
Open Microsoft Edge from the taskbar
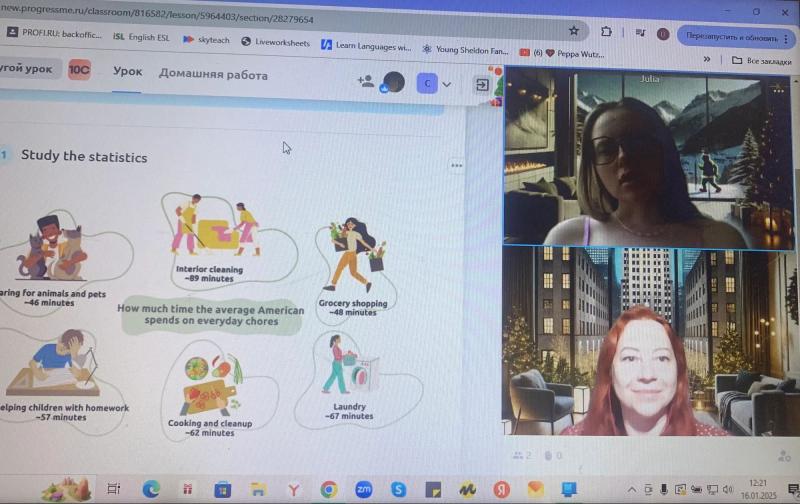[151, 489]
